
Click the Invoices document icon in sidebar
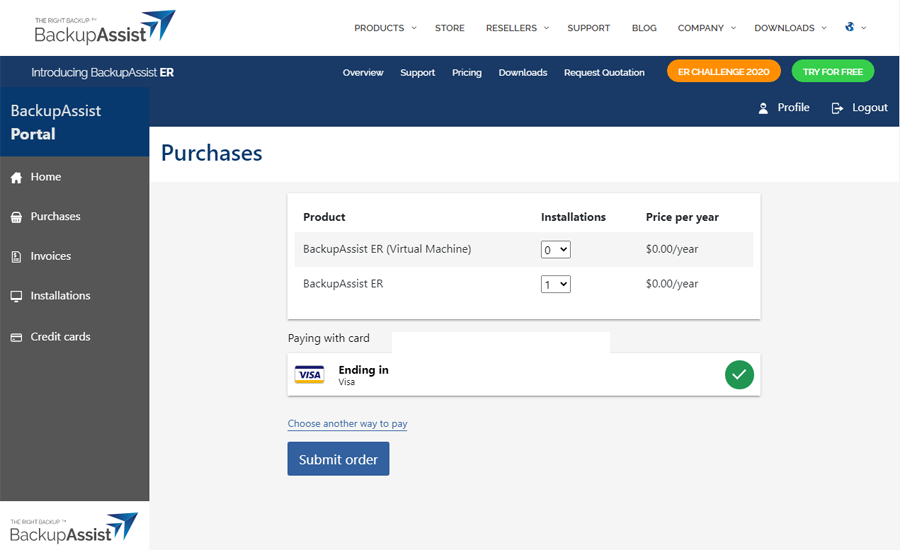[16, 257]
